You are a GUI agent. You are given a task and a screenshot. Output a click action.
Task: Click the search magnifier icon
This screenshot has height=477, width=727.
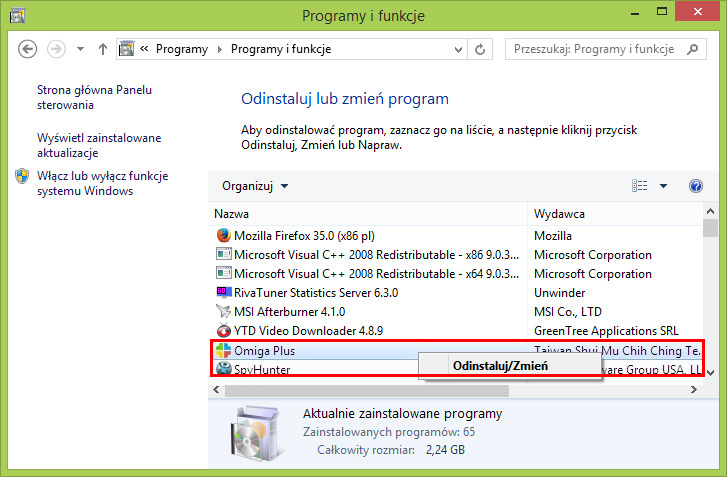[x=693, y=49]
